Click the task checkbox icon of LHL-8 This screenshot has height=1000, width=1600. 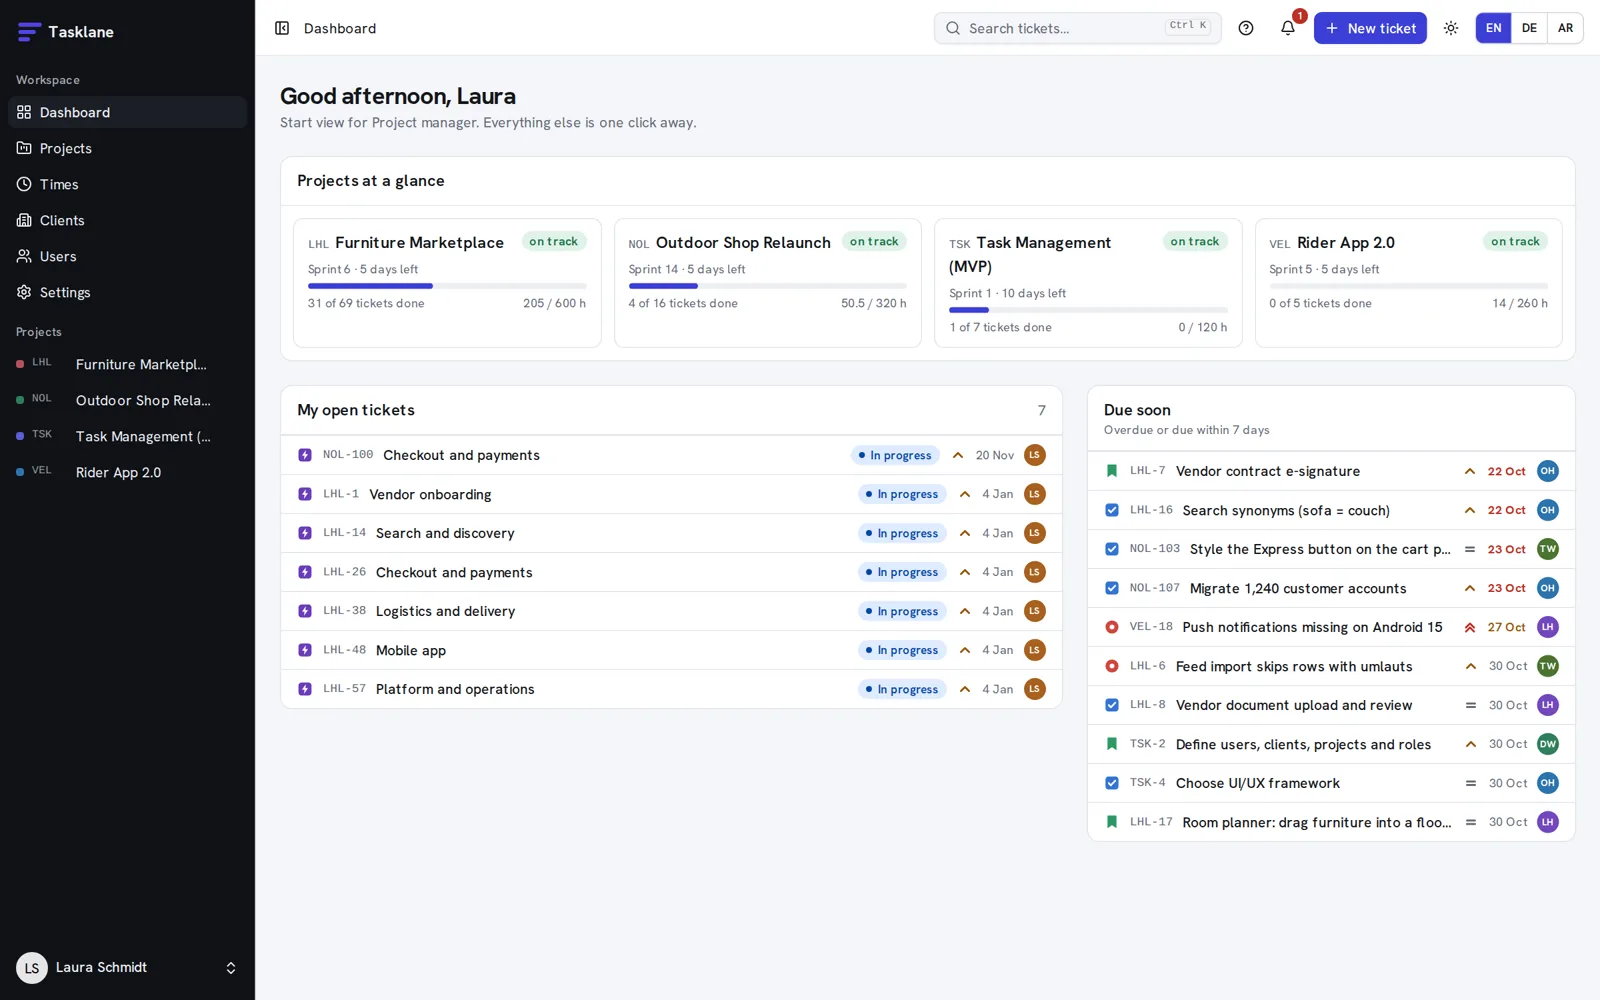pos(1112,705)
